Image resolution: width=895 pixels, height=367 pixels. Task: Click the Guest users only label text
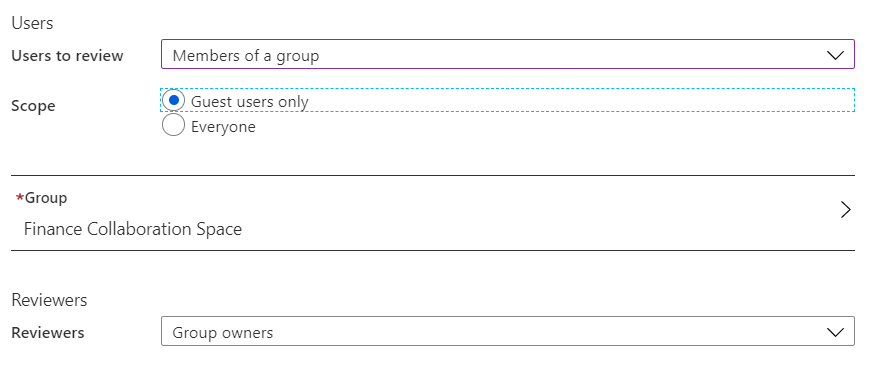249,102
